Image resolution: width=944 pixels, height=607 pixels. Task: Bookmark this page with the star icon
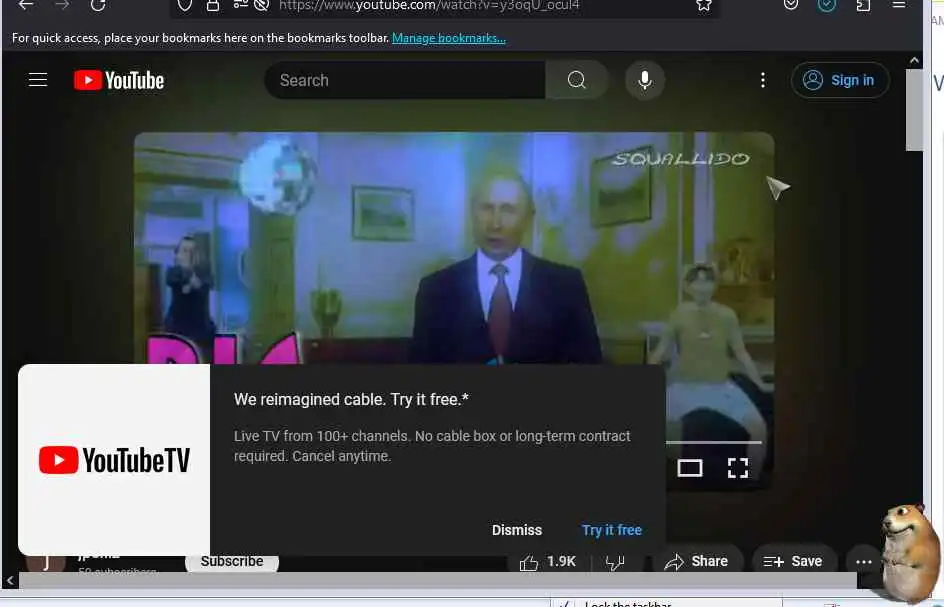point(704,5)
